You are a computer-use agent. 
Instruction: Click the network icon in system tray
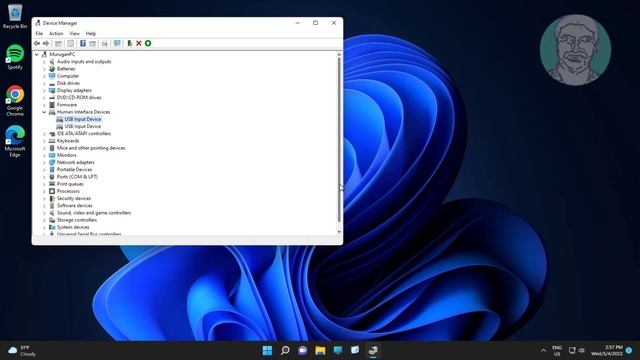click(x=572, y=351)
